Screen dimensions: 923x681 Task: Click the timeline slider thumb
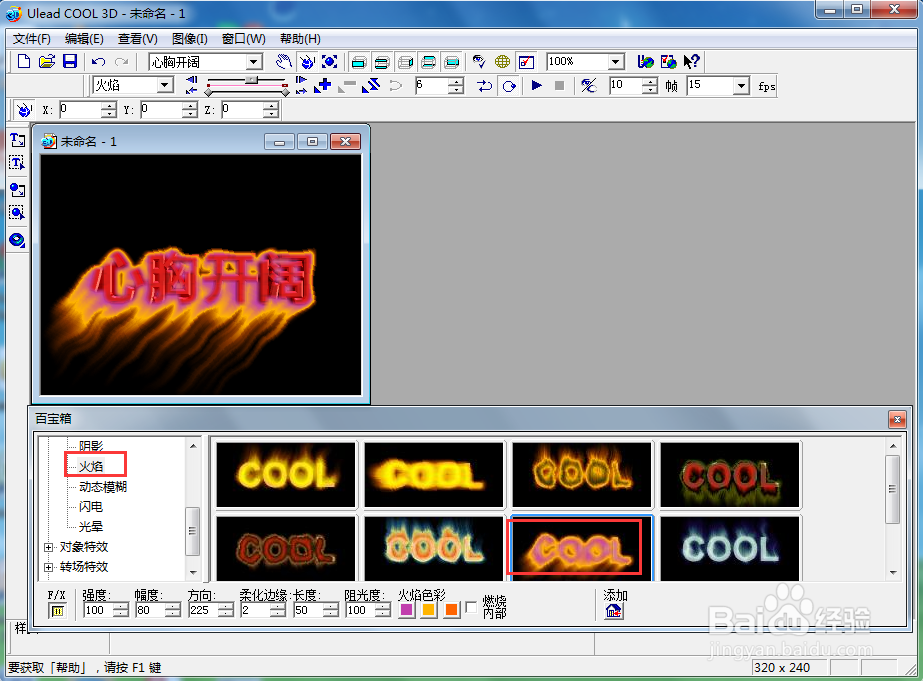[251, 79]
